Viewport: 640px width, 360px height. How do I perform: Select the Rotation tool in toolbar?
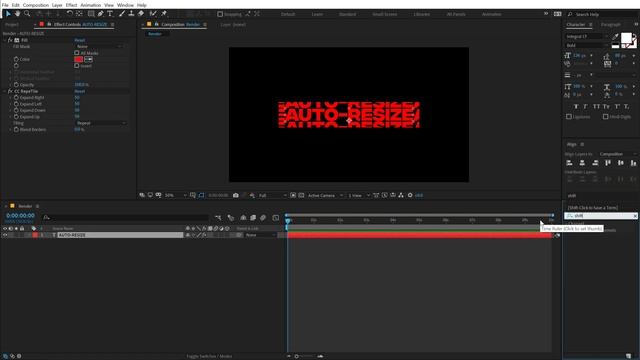click(70, 14)
